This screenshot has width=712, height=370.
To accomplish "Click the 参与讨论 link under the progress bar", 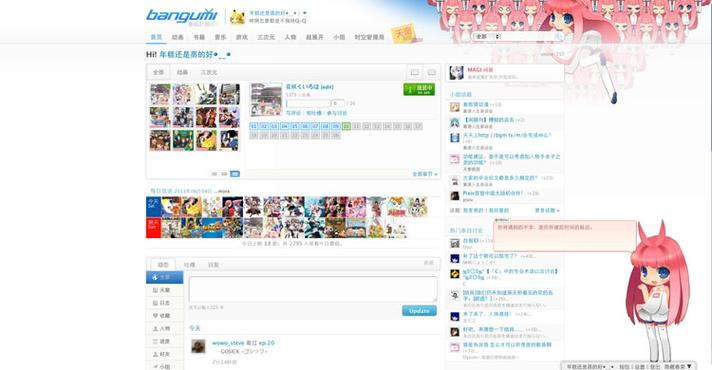I will (x=336, y=113).
